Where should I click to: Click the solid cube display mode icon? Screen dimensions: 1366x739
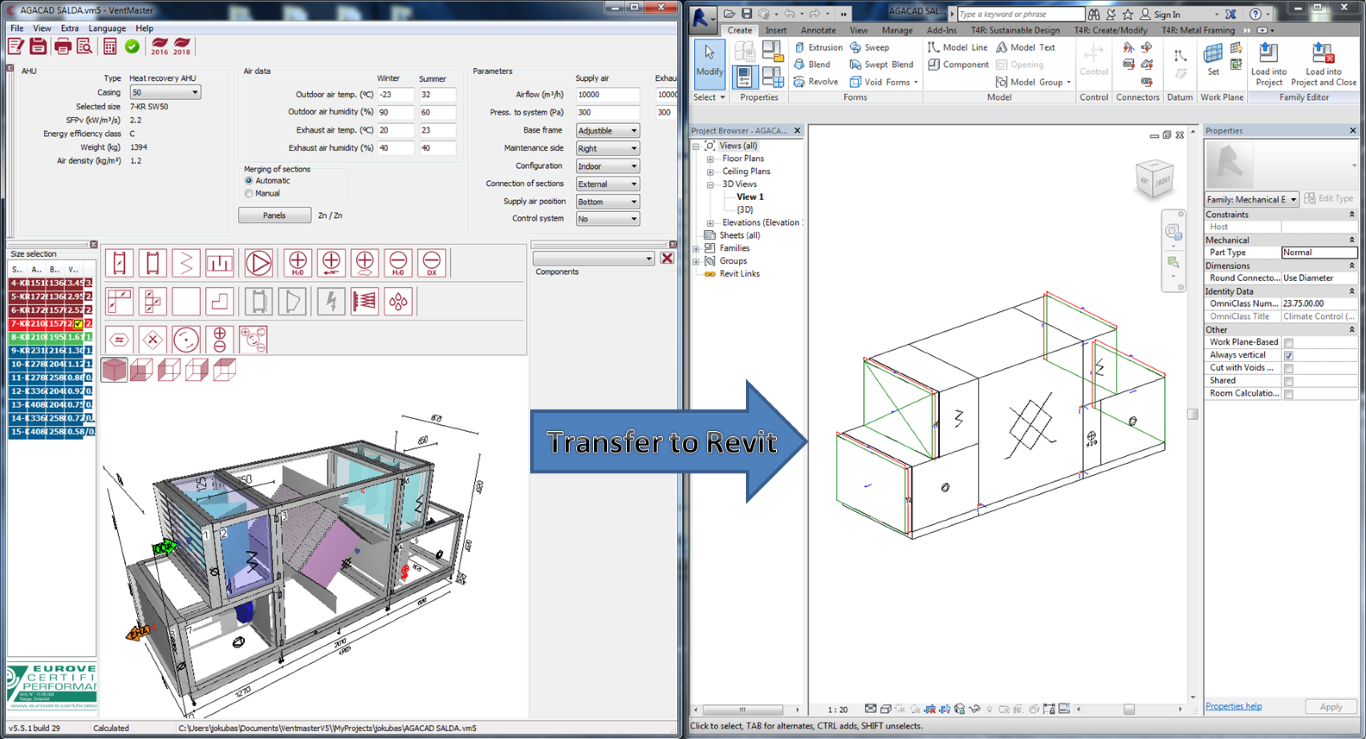click(x=113, y=369)
